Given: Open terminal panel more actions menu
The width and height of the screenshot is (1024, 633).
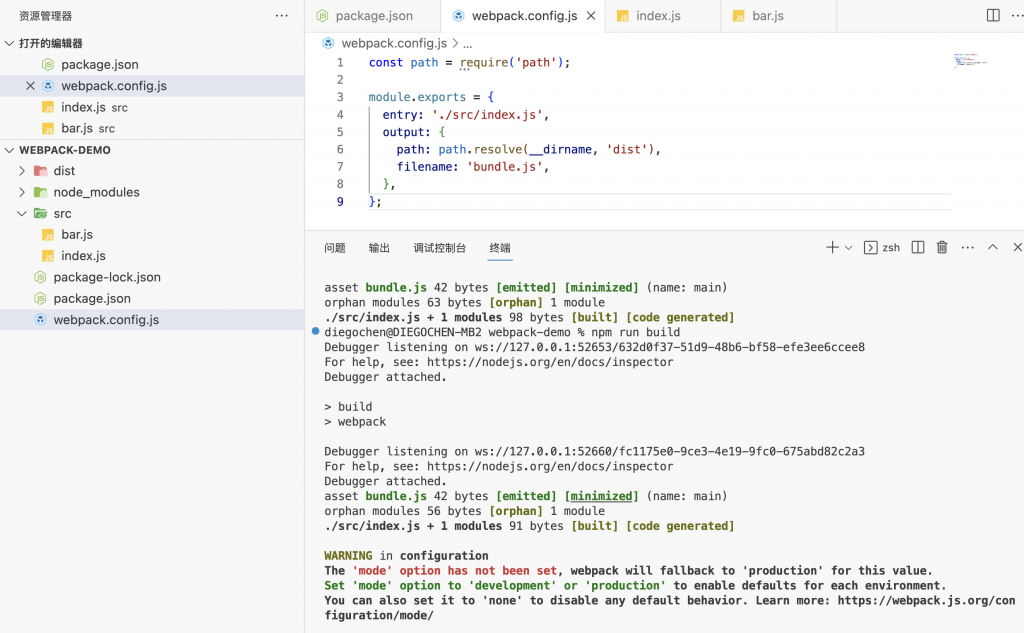Looking at the screenshot, I should pos(967,248).
